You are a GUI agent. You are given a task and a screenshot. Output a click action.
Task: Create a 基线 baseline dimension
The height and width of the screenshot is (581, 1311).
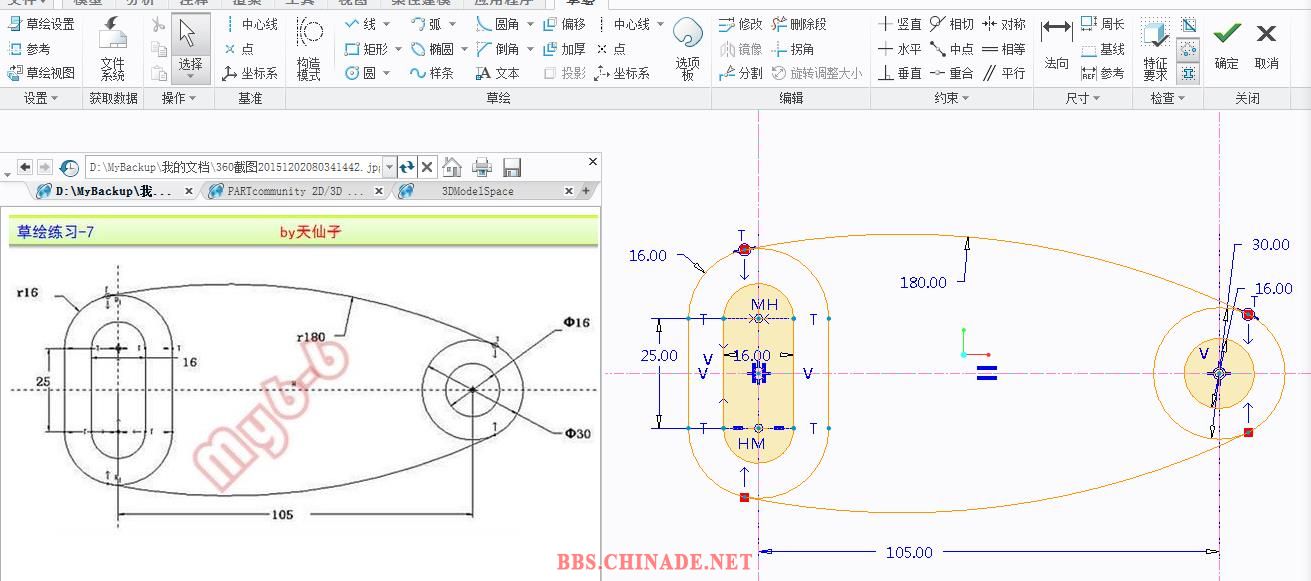(1103, 48)
